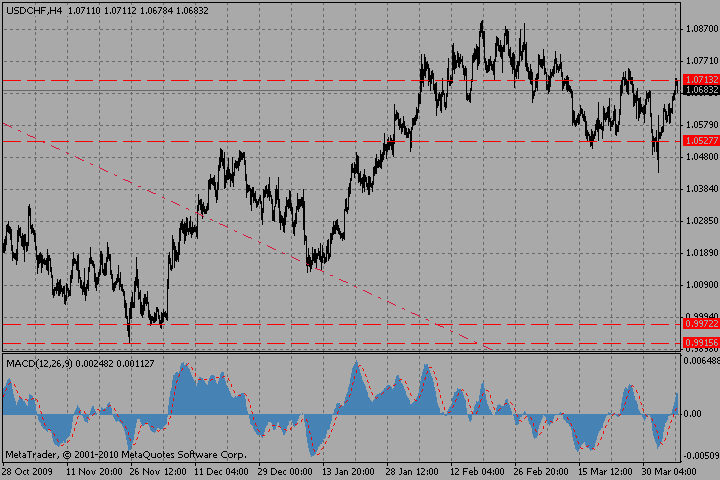Click the 30 Mar 04:00 date label

[x=669, y=472]
